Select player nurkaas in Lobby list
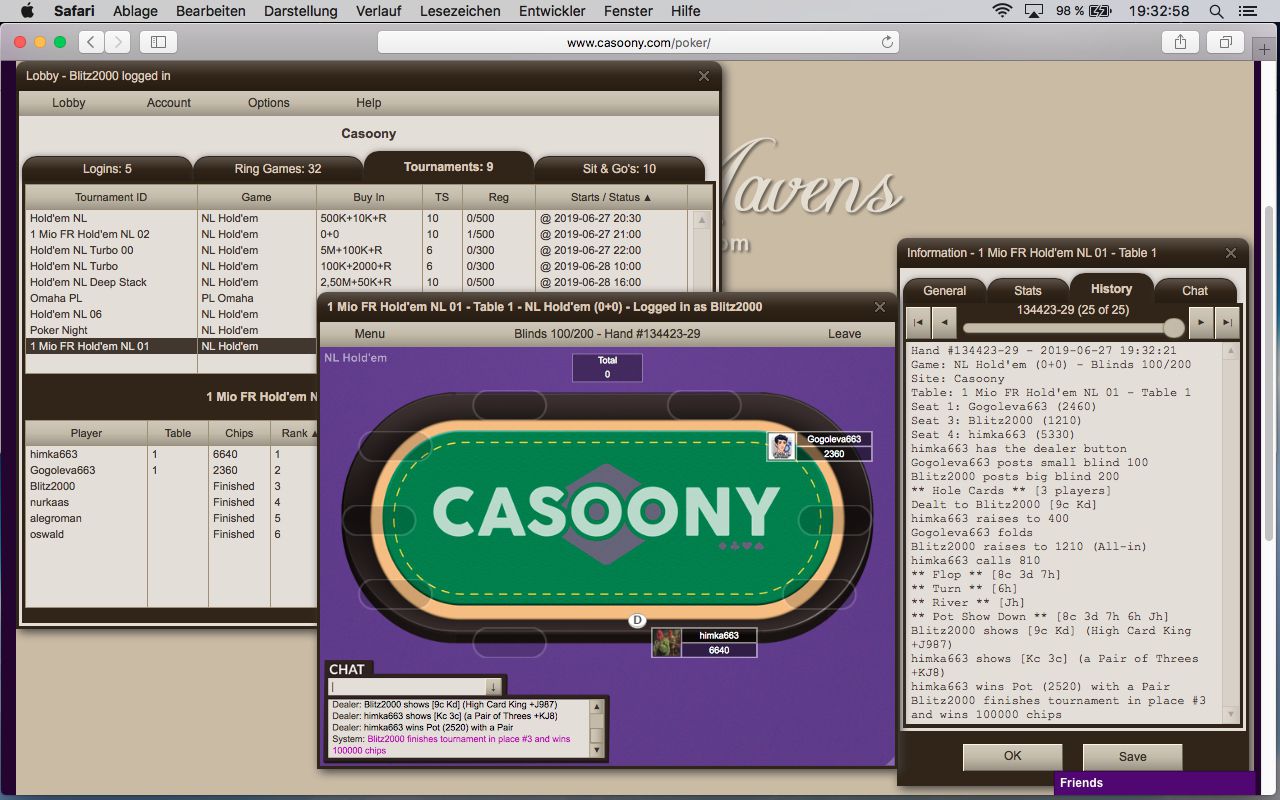This screenshot has width=1280, height=800. point(171,502)
